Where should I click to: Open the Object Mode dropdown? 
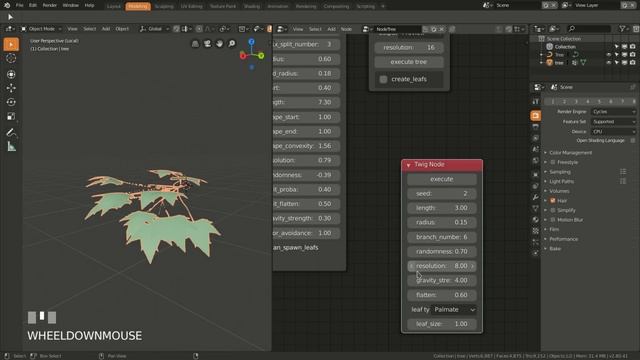click(41, 29)
